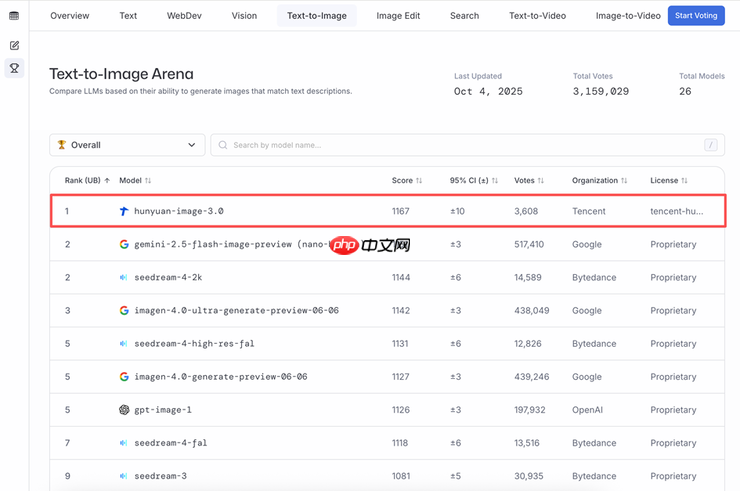Click the Tencent logo beside hunyuan-image-3.0
Viewport: 740px width, 491px height.
124,212
